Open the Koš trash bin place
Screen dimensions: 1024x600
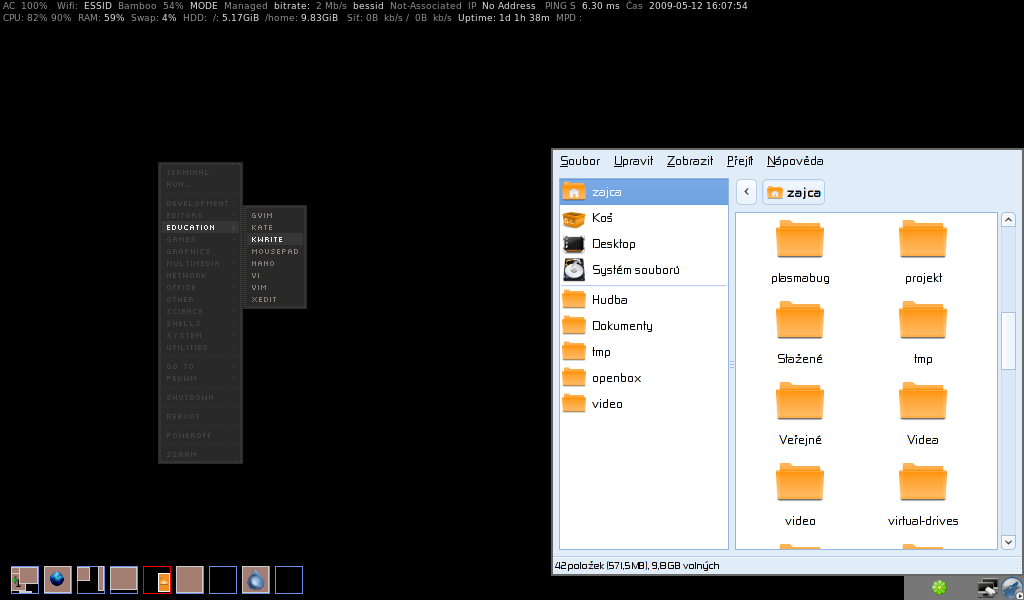coord(643,218)
